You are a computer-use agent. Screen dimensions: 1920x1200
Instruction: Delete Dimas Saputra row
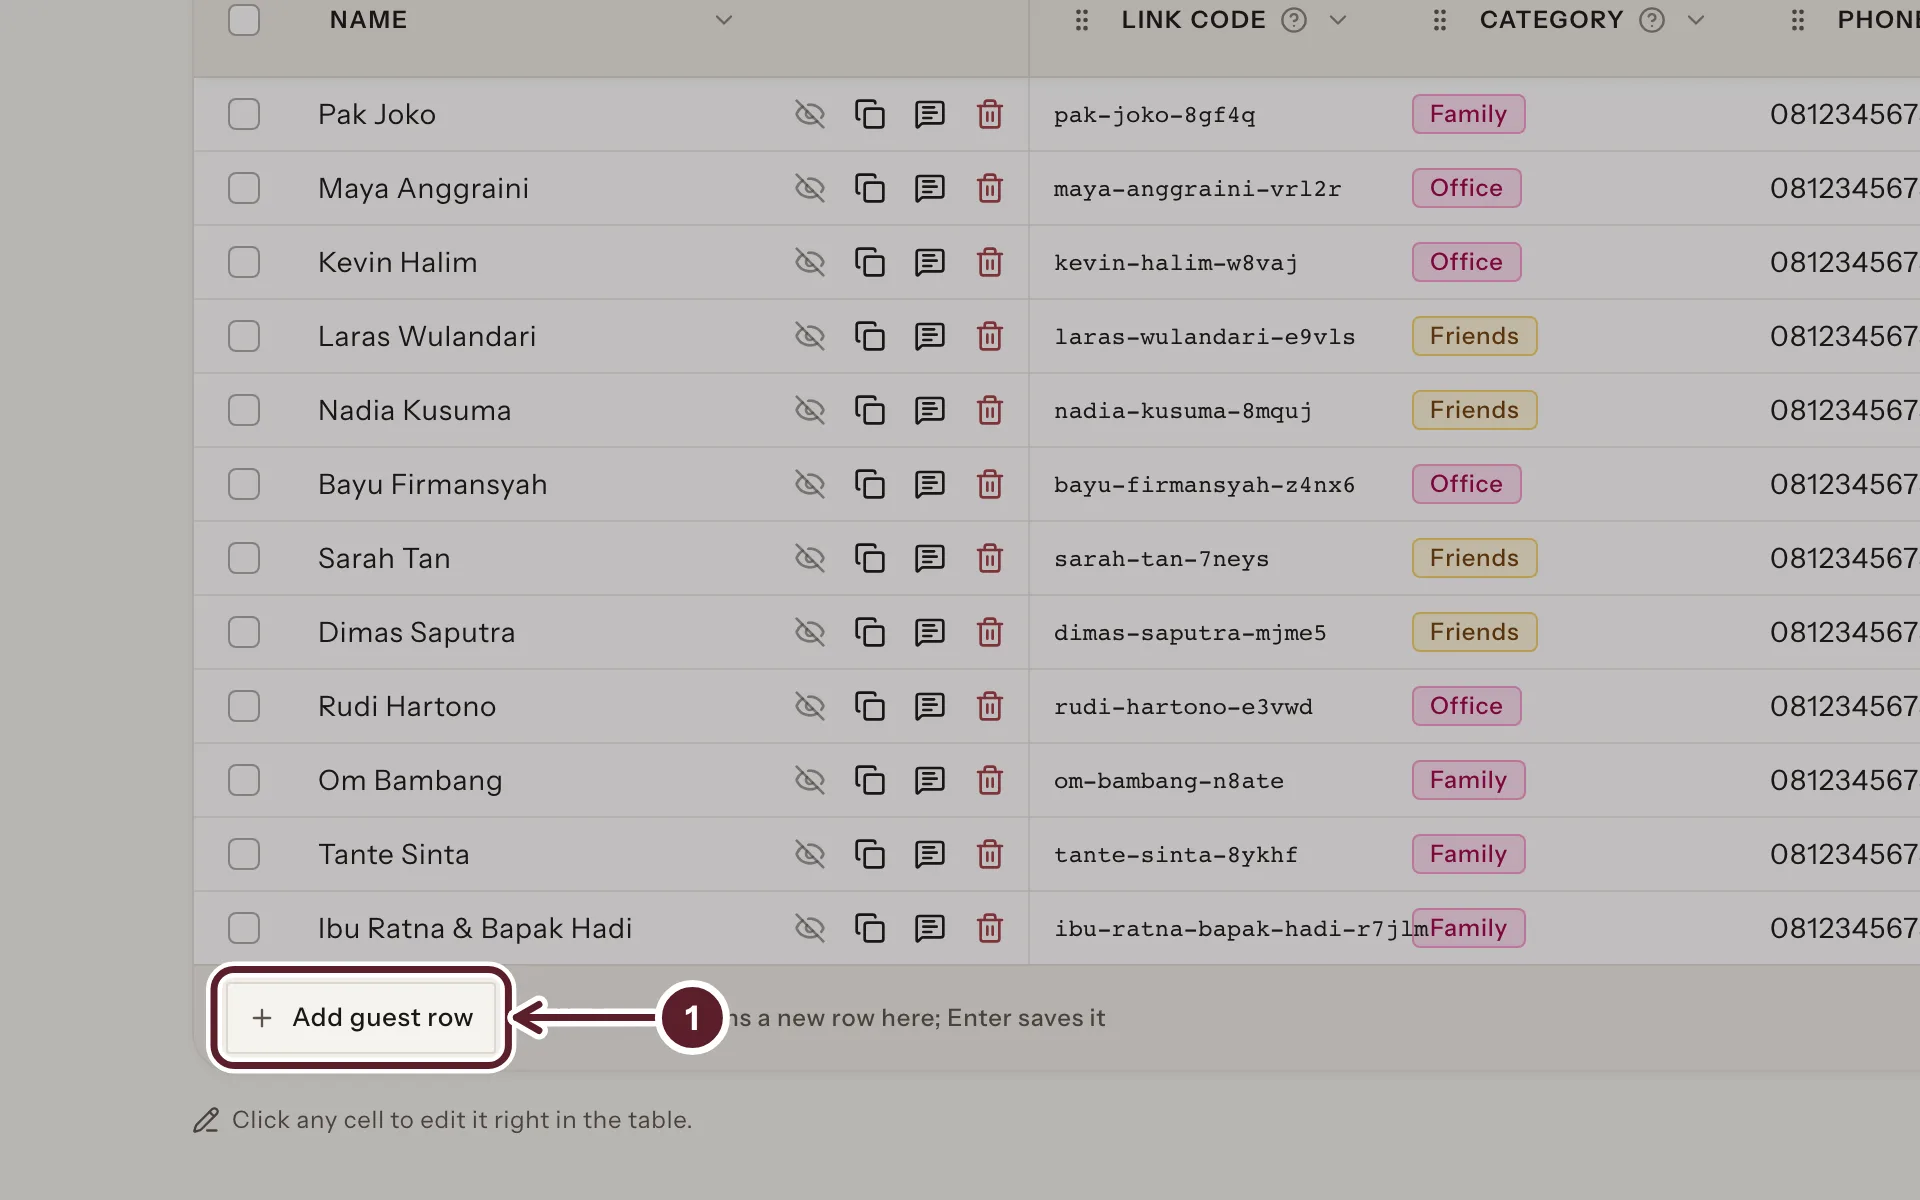989,632
